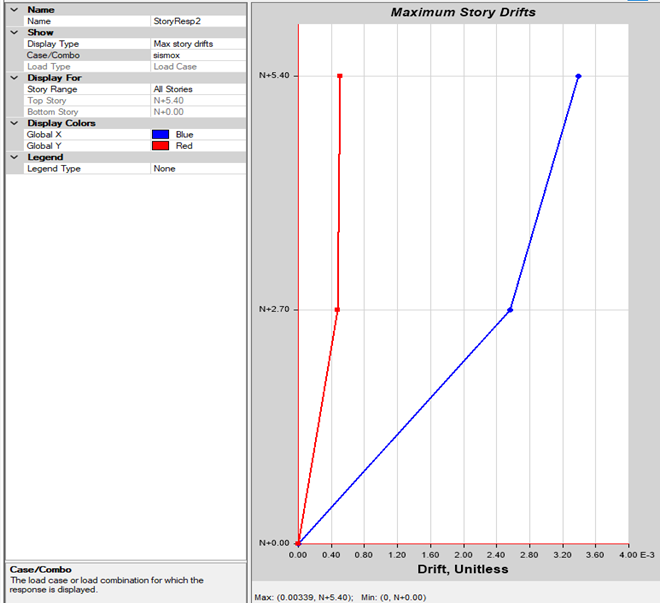Pick the Global X blue color swatch
Screen dimensions: 660x603
tap(160, 134)
